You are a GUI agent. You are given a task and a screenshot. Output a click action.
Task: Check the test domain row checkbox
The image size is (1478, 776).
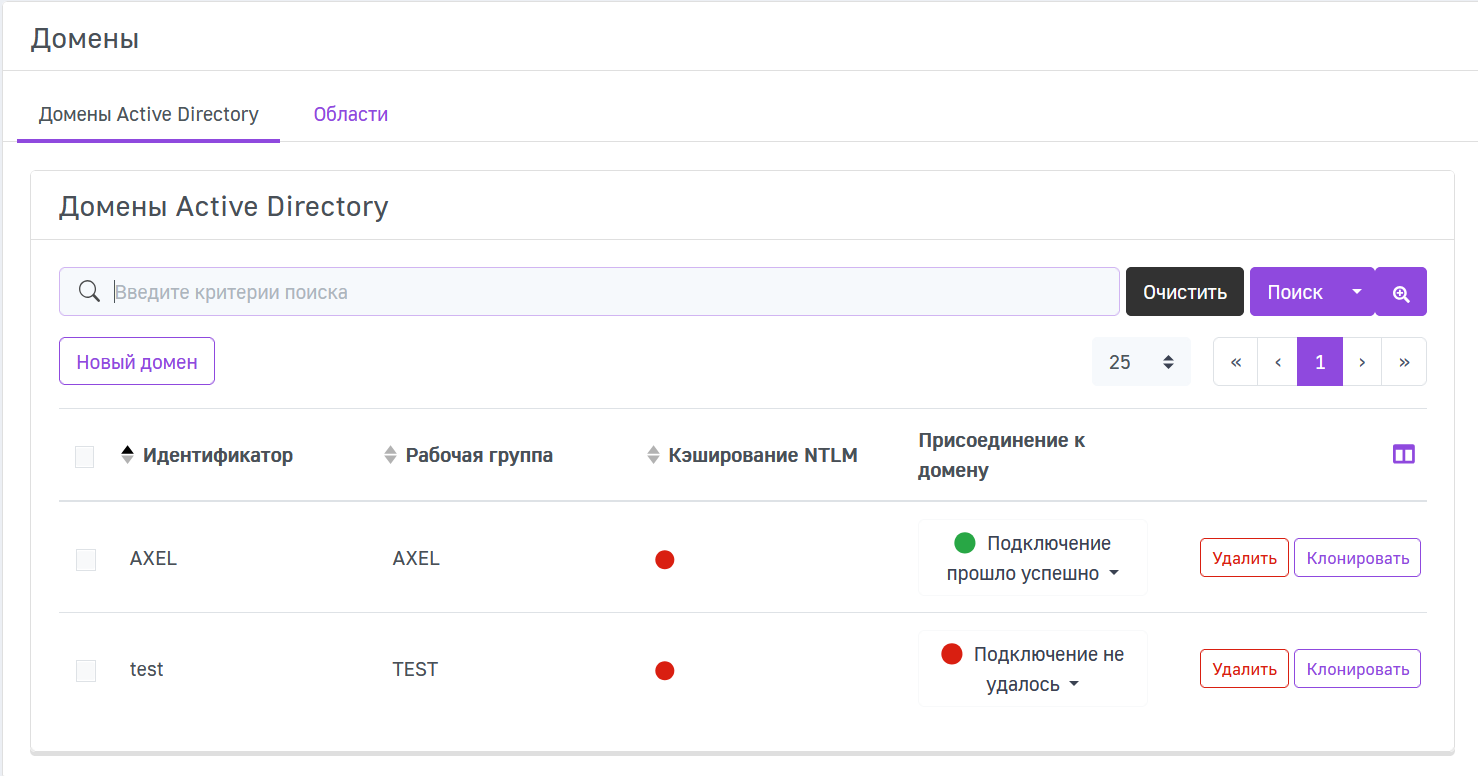[86, 671]
